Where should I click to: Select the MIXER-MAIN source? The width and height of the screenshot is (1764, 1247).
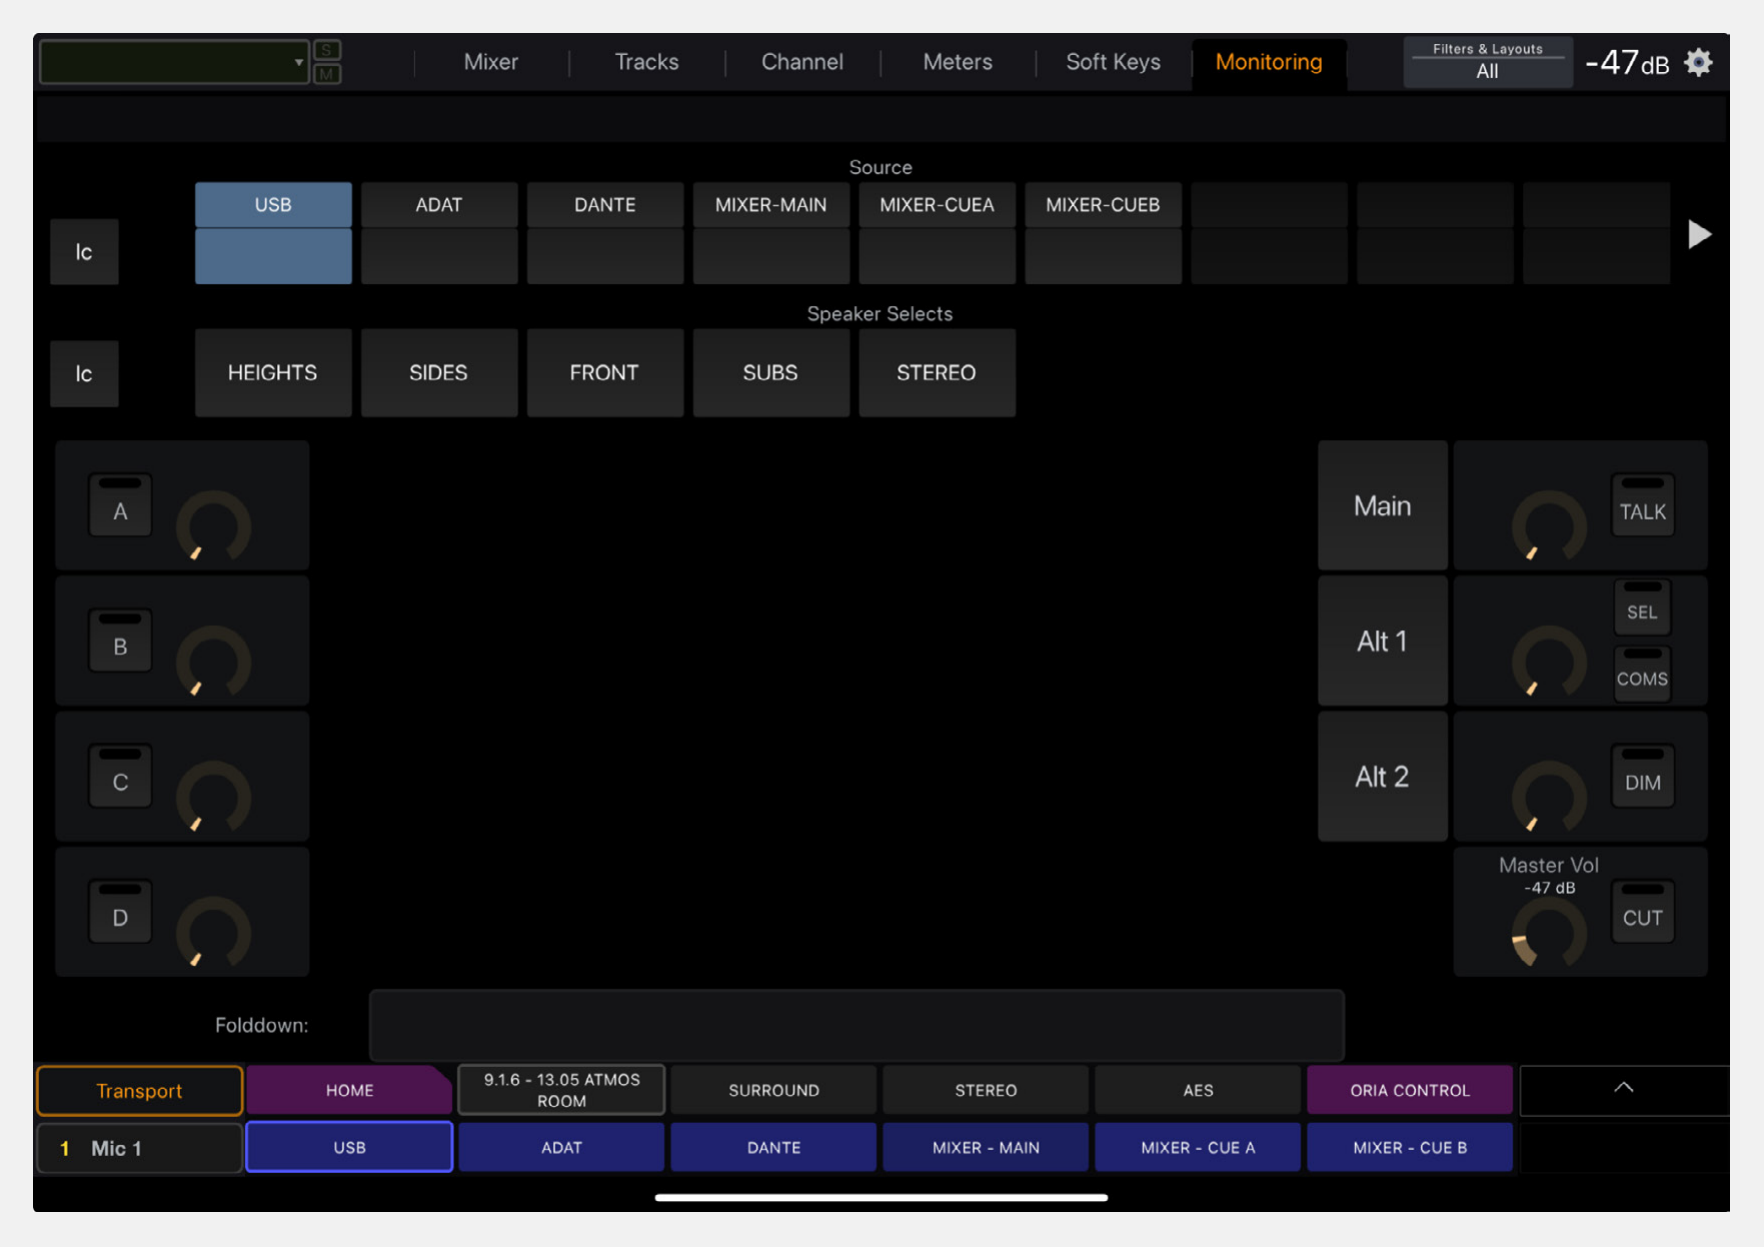771,233
